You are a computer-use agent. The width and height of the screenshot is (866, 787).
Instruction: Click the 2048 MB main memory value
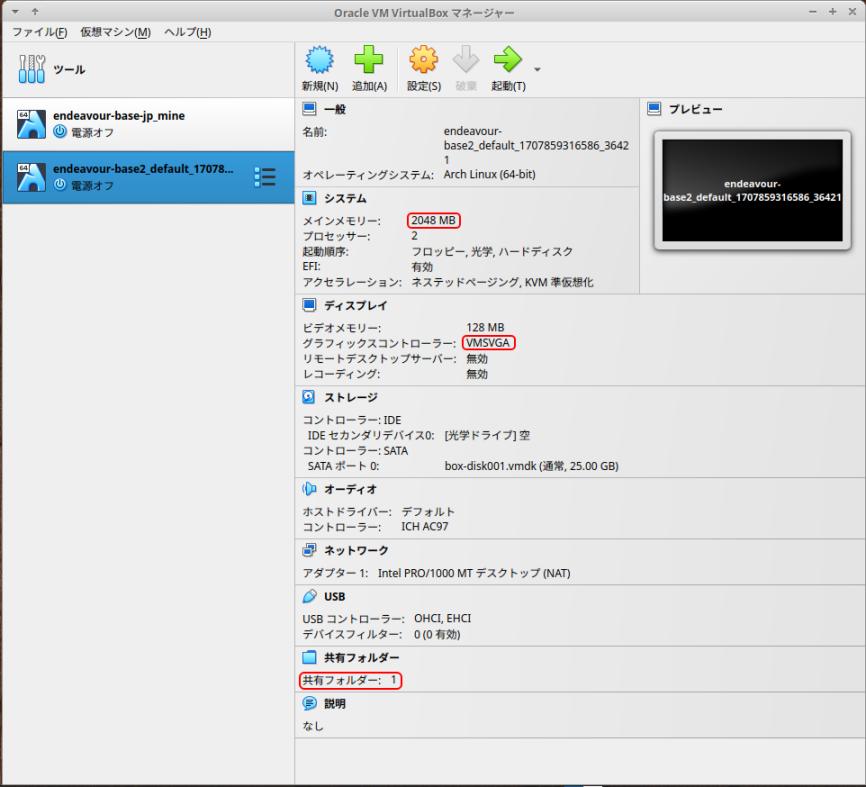pyautogui.click(x=434, y=220)
